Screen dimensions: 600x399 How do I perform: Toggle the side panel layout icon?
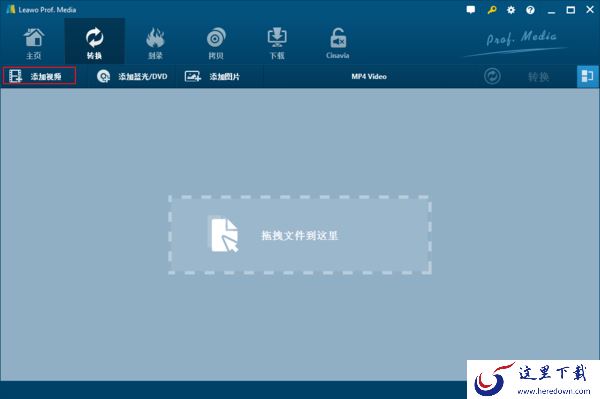[587, 76]
